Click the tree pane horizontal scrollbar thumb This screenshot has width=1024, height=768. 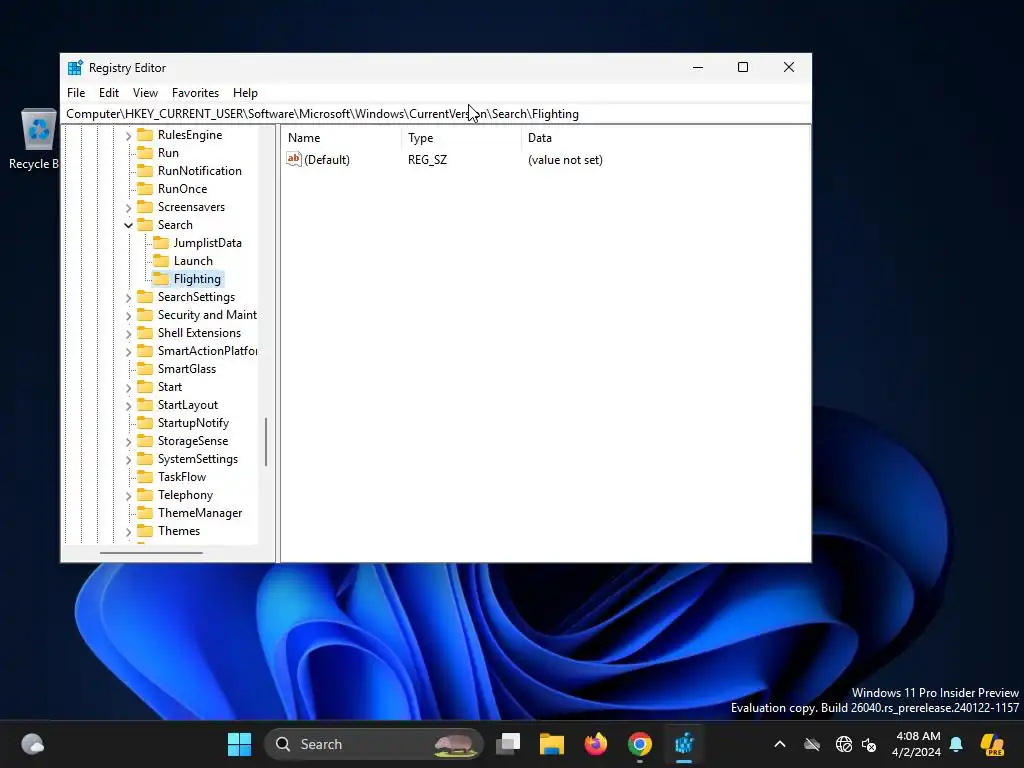(151, 553)
